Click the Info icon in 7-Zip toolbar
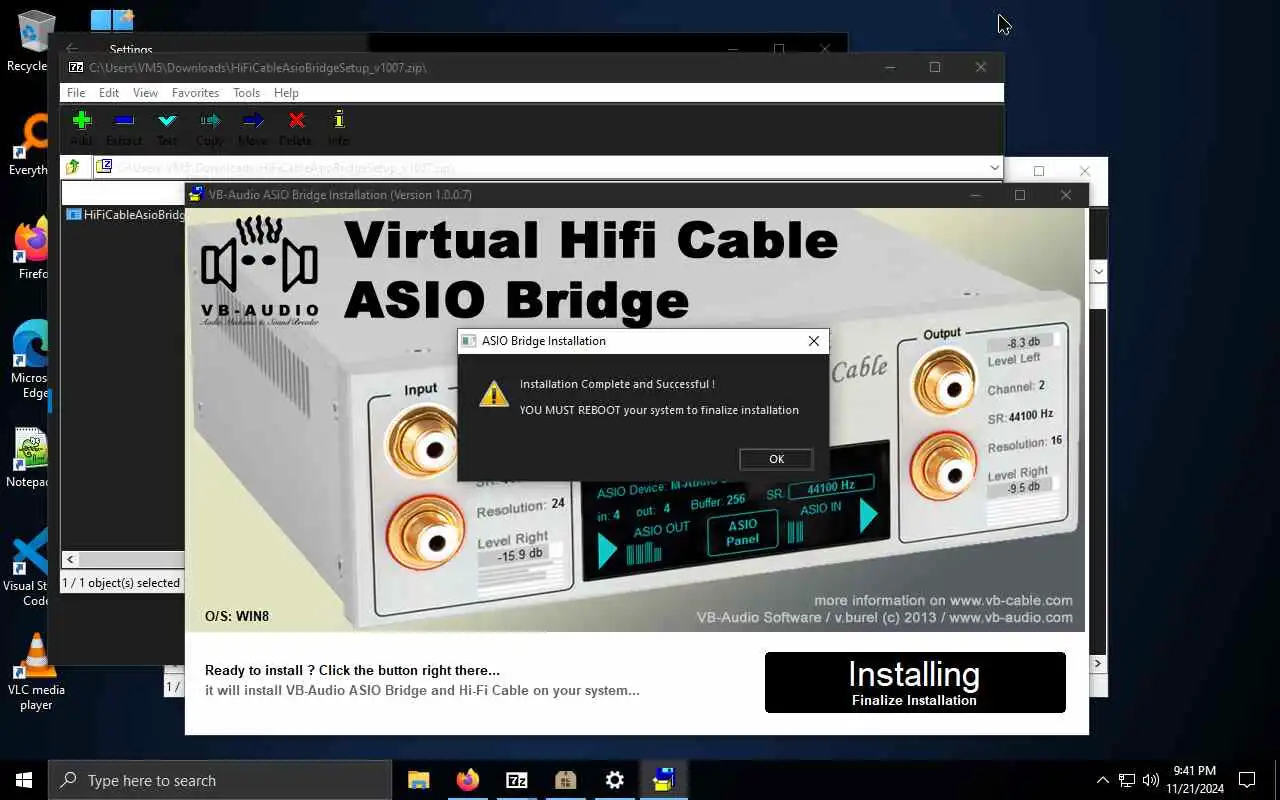 [x=339, y=127]
